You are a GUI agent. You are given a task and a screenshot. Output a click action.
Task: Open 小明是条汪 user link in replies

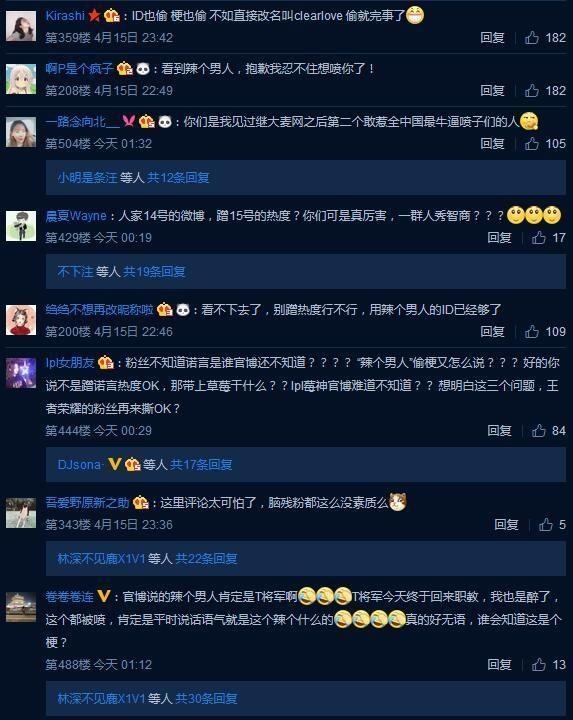(87, 178)
